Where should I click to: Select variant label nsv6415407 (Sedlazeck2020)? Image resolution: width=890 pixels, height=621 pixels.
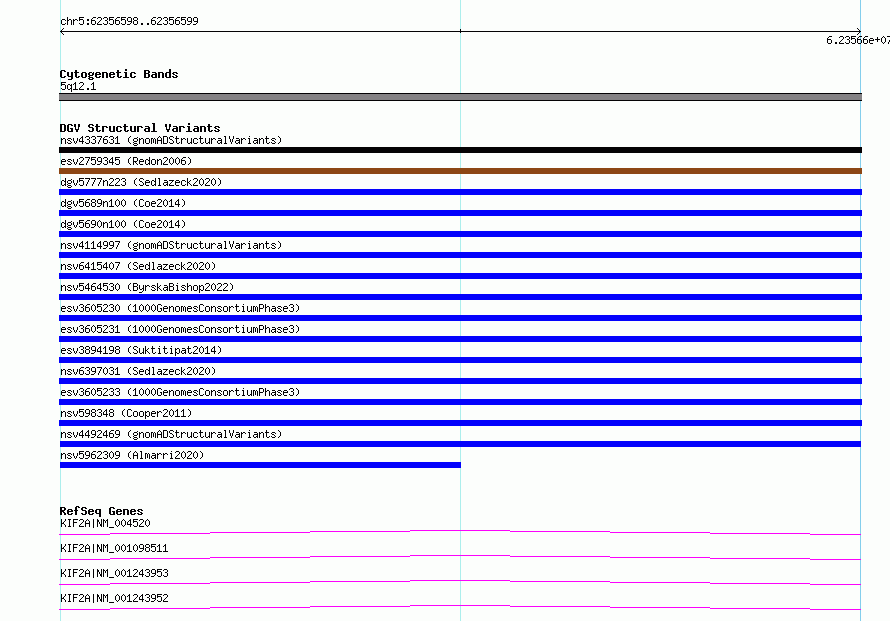pyautogui.click(x=138, y=266)
